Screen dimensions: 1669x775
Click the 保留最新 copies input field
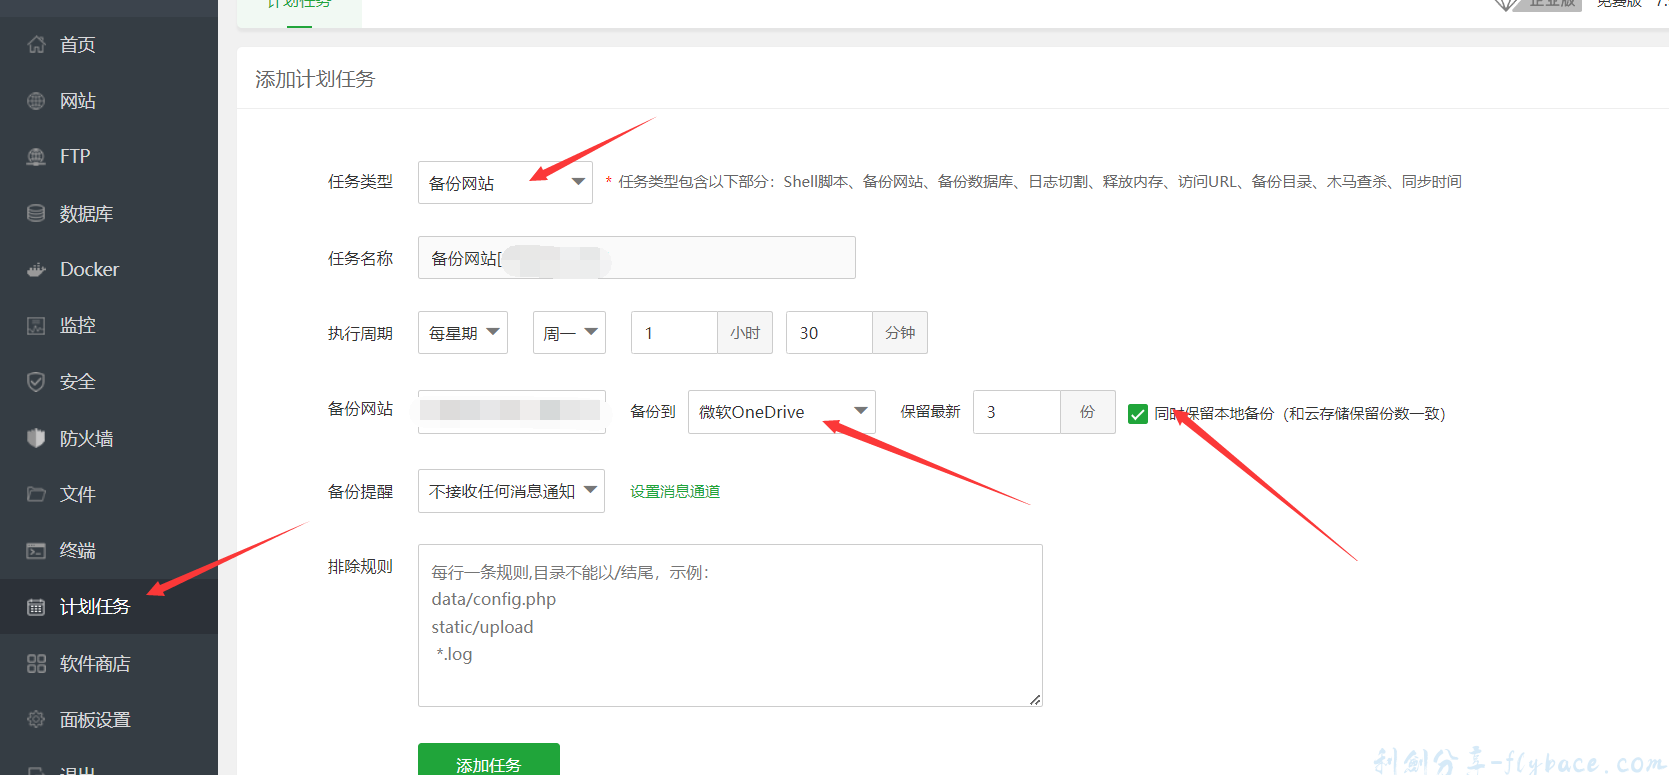click(1017, 412)
